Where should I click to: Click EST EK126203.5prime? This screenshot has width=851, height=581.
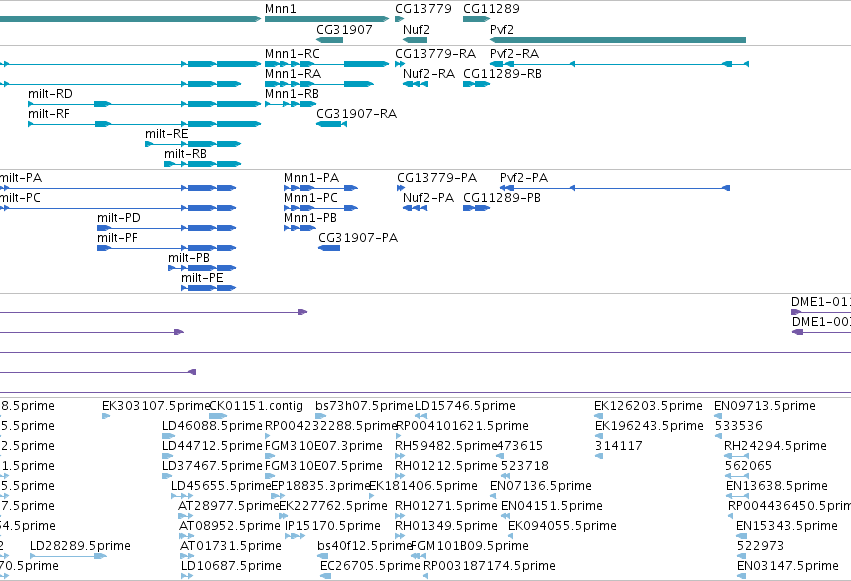click(648, 406)
